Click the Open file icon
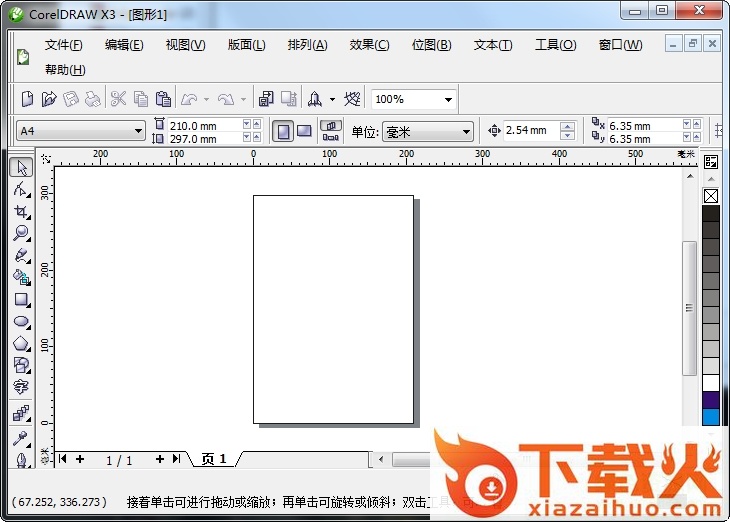730x522 pixels. (x=49, y=99)
